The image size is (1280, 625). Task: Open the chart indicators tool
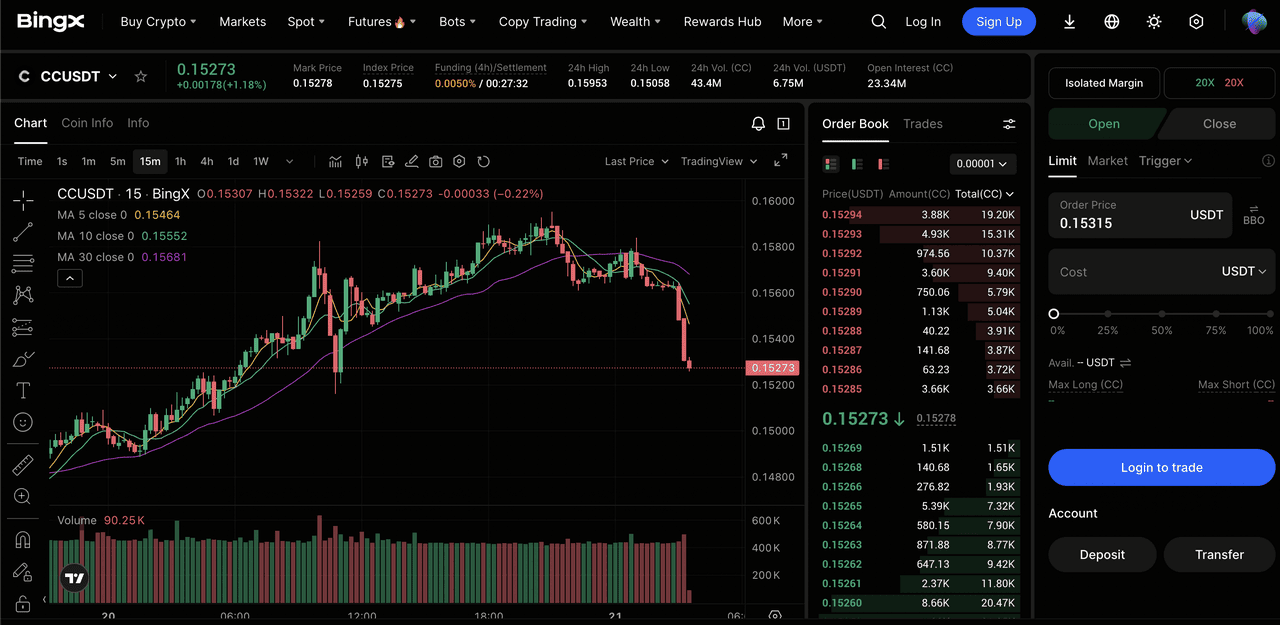click(x=336, y=161)
